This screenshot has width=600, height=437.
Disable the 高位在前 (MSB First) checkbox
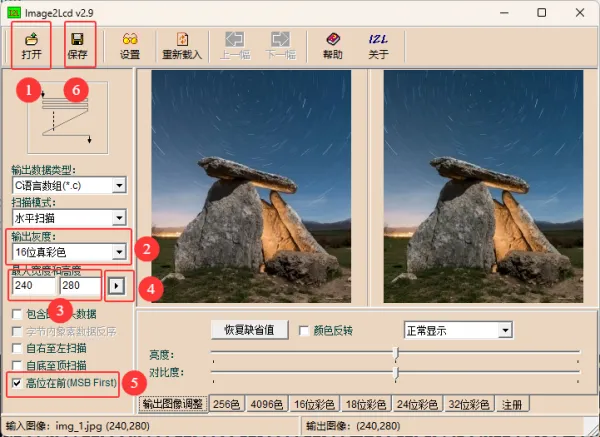point(16,383)
